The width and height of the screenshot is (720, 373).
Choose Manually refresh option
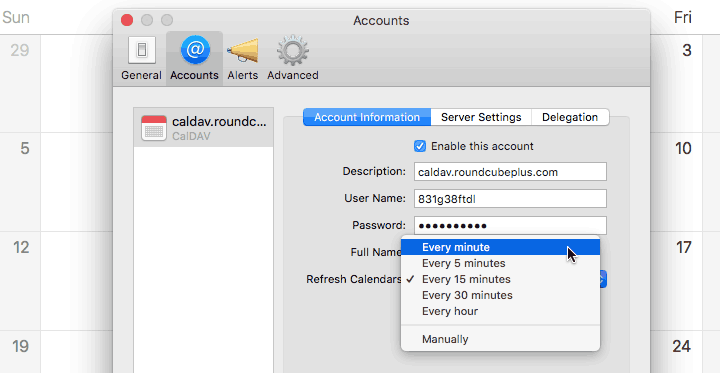[501, 339]
